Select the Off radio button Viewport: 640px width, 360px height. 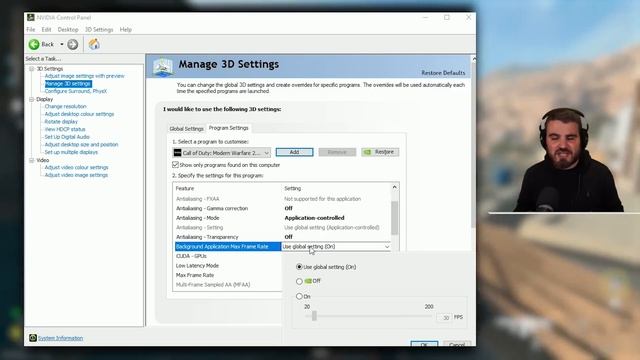tap(299, 281)
